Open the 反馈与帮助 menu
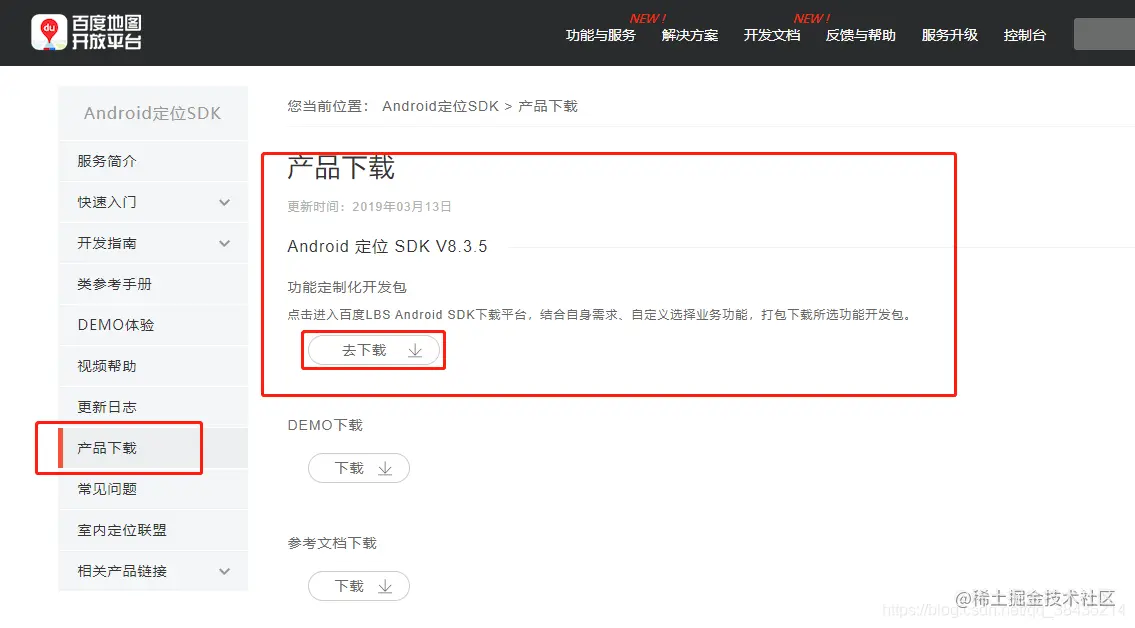This screenshot has width=1135, height=628. pos(861,35)
